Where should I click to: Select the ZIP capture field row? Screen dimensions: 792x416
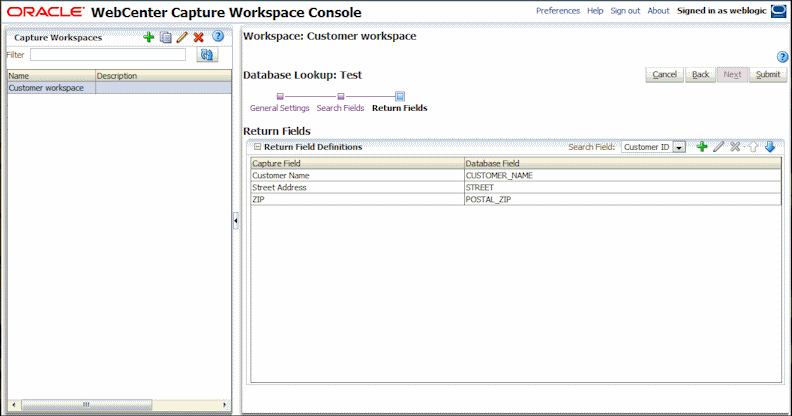coord(358,199)
